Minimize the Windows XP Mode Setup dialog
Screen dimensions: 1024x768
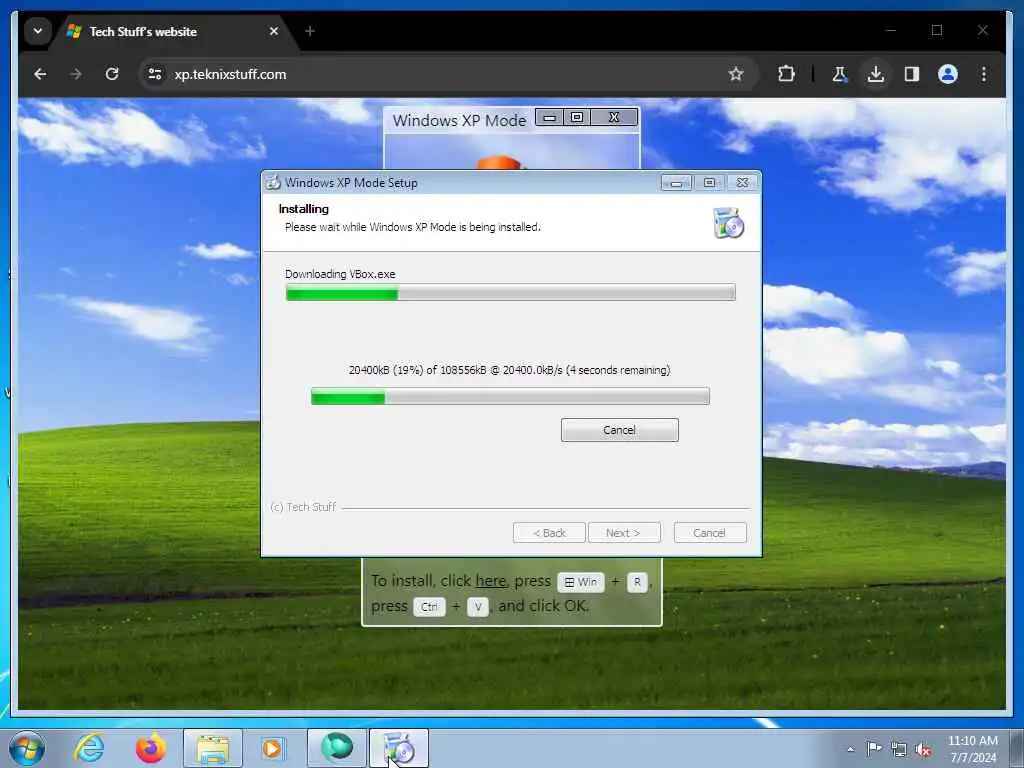point(676,183)
